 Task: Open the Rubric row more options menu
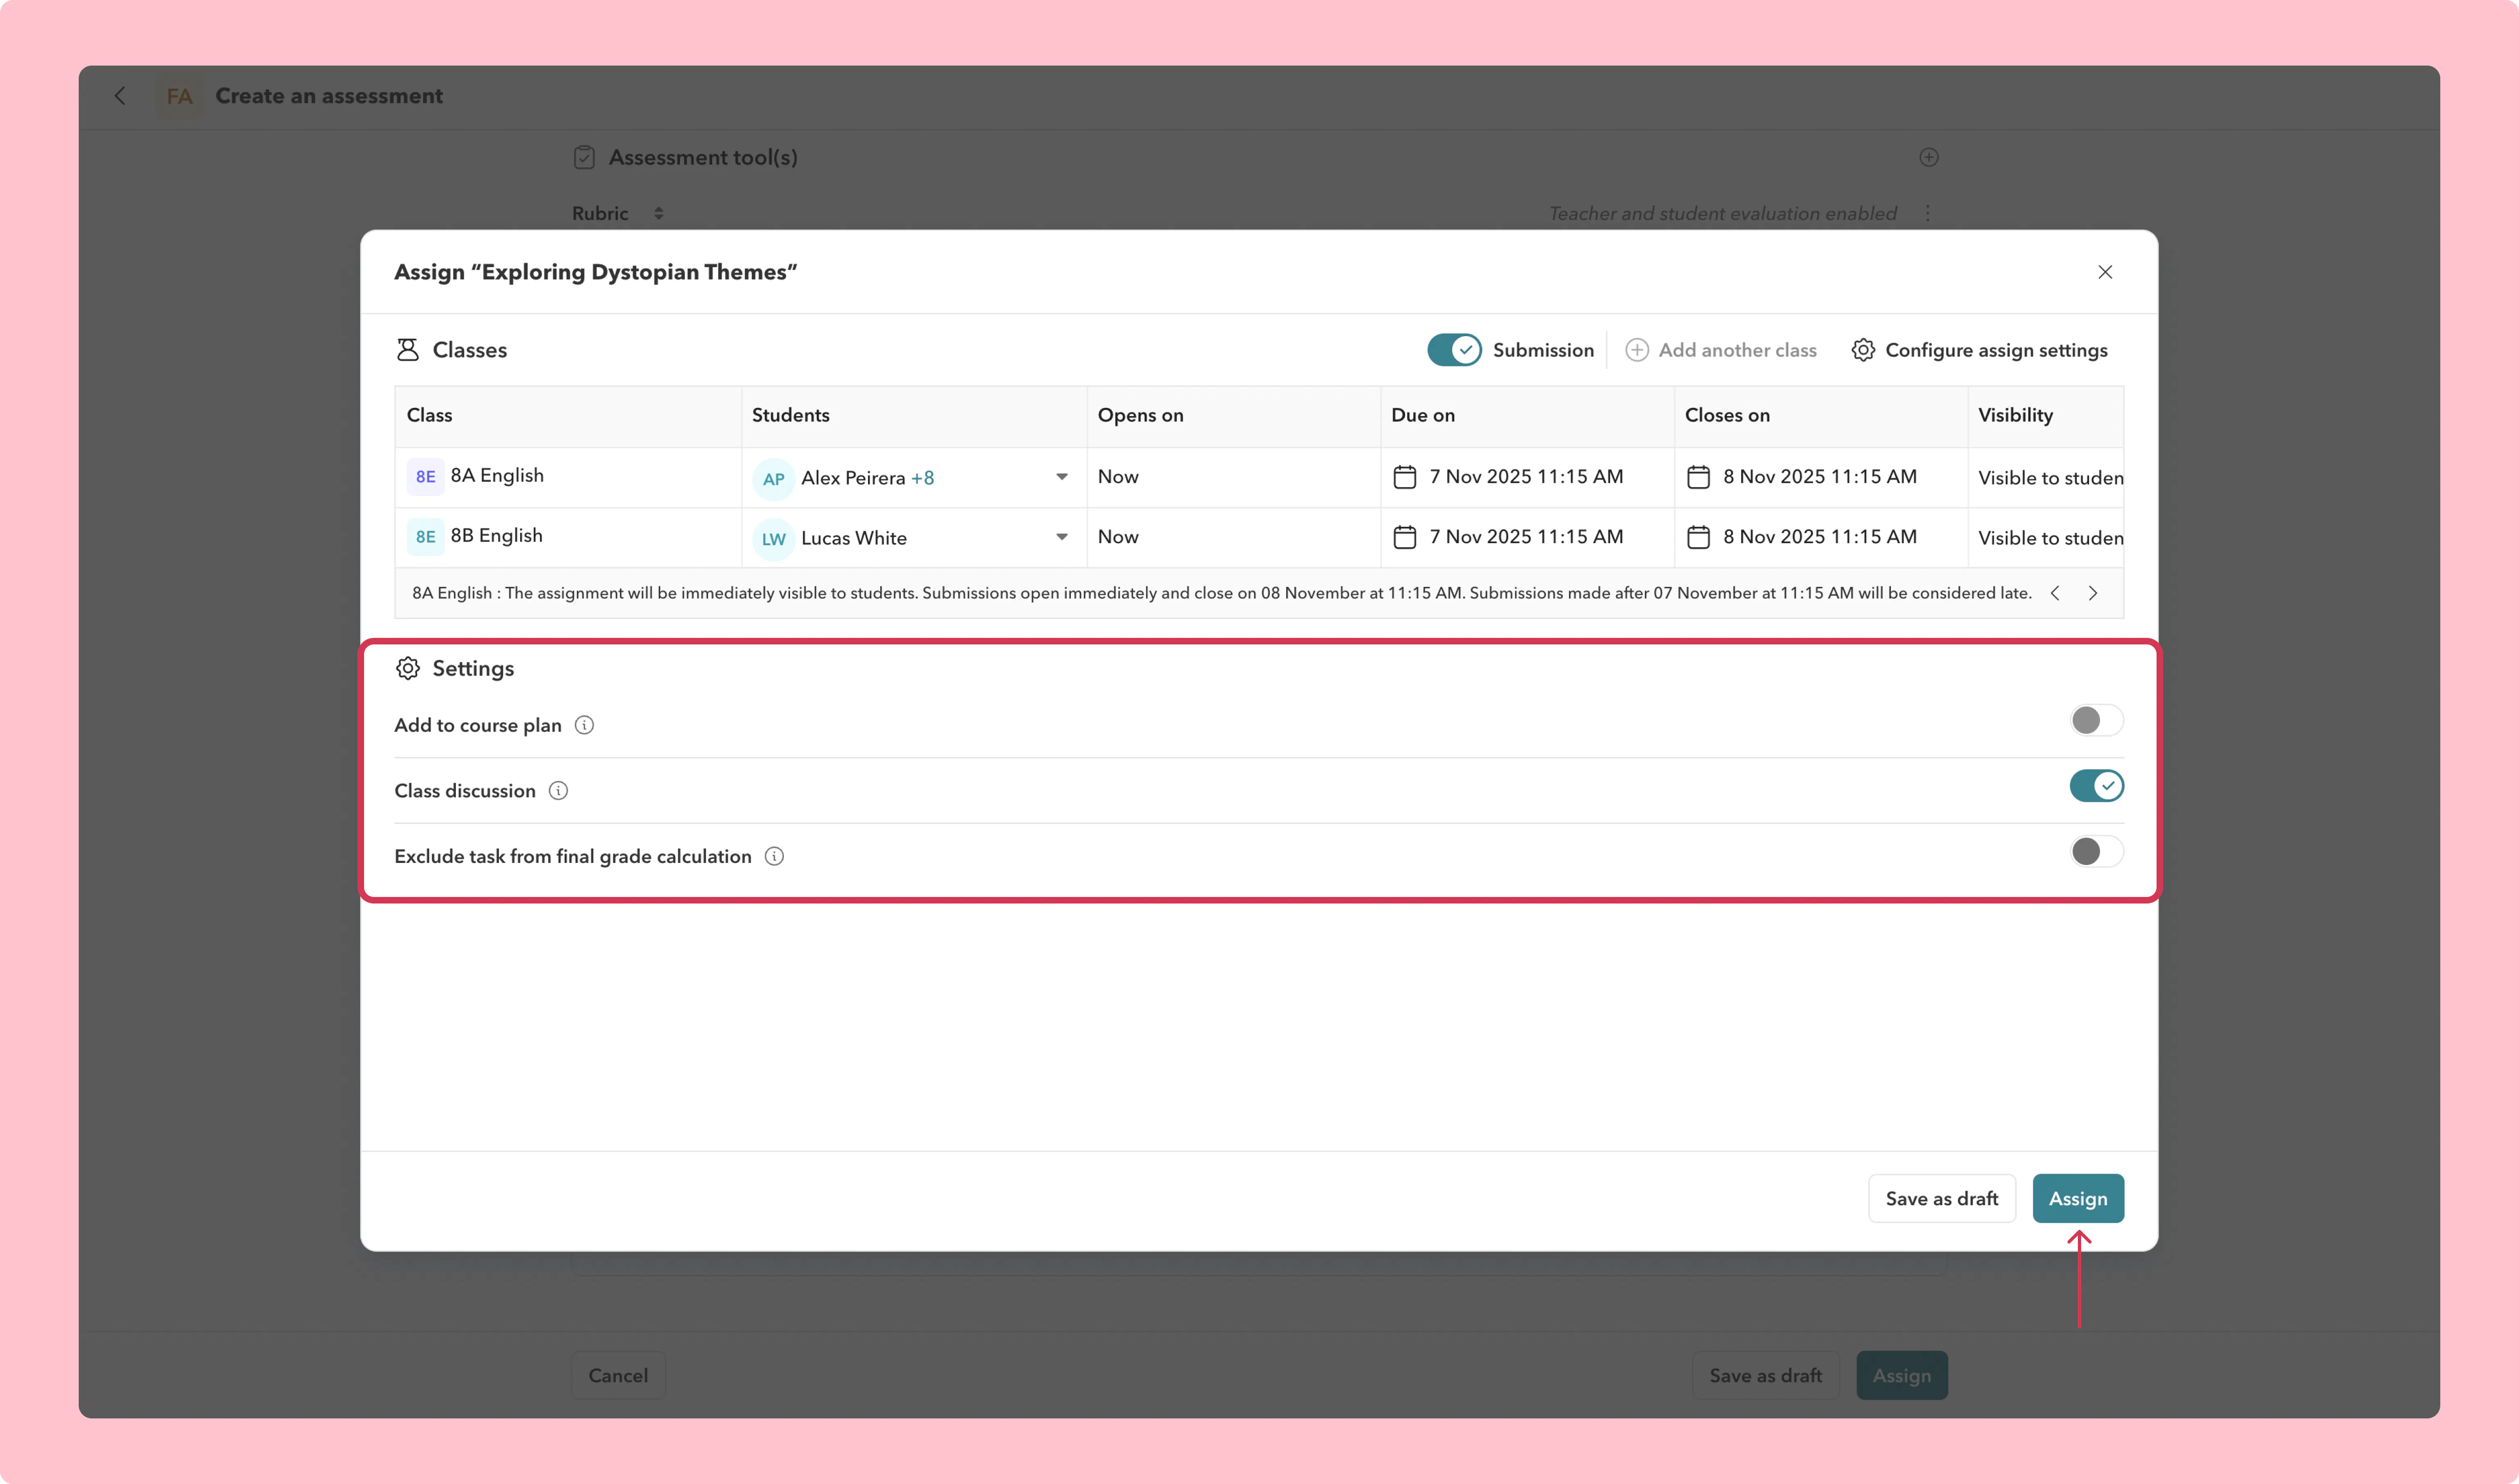click(1928, 213)
